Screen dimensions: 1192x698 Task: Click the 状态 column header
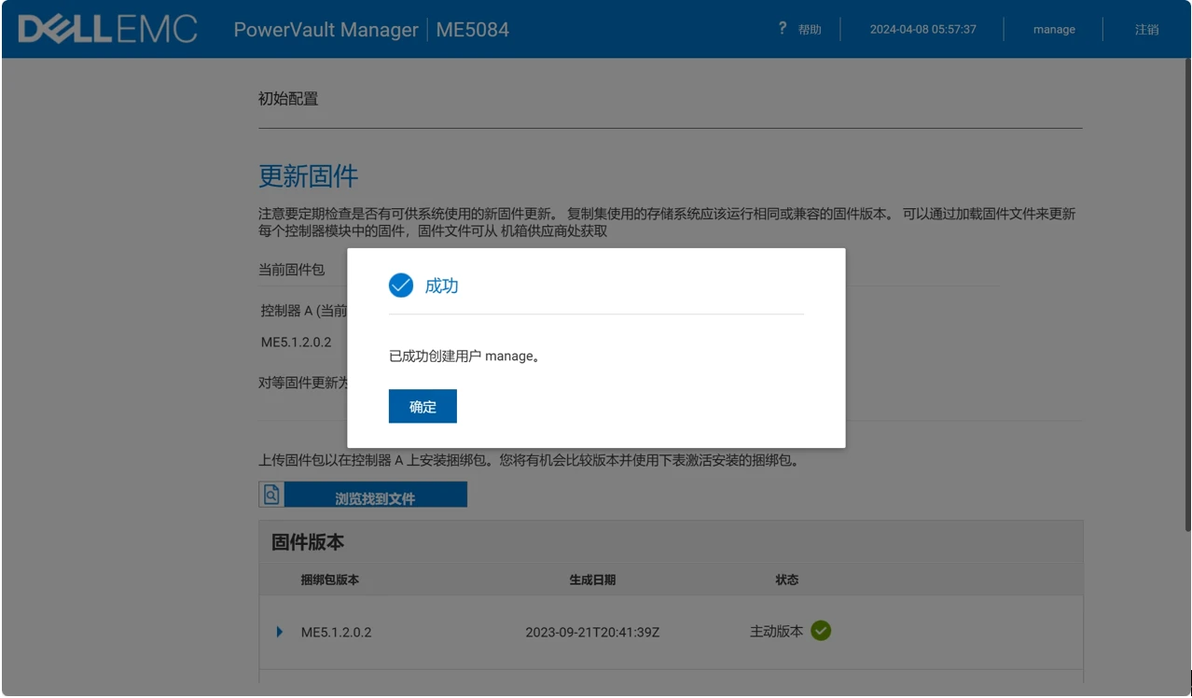(787, 579)
